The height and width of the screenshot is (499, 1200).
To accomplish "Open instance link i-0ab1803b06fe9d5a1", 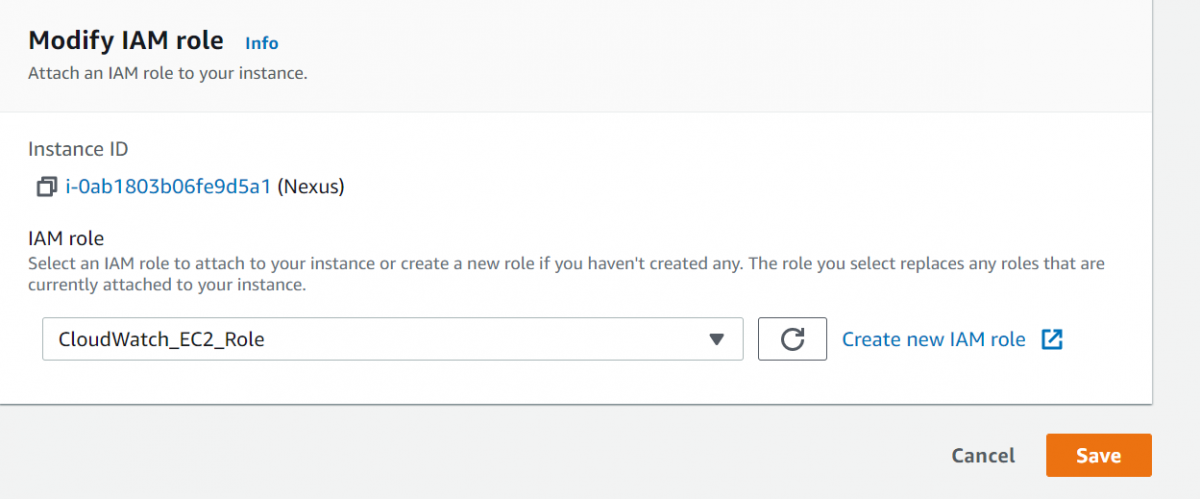I will pos(168,187).
